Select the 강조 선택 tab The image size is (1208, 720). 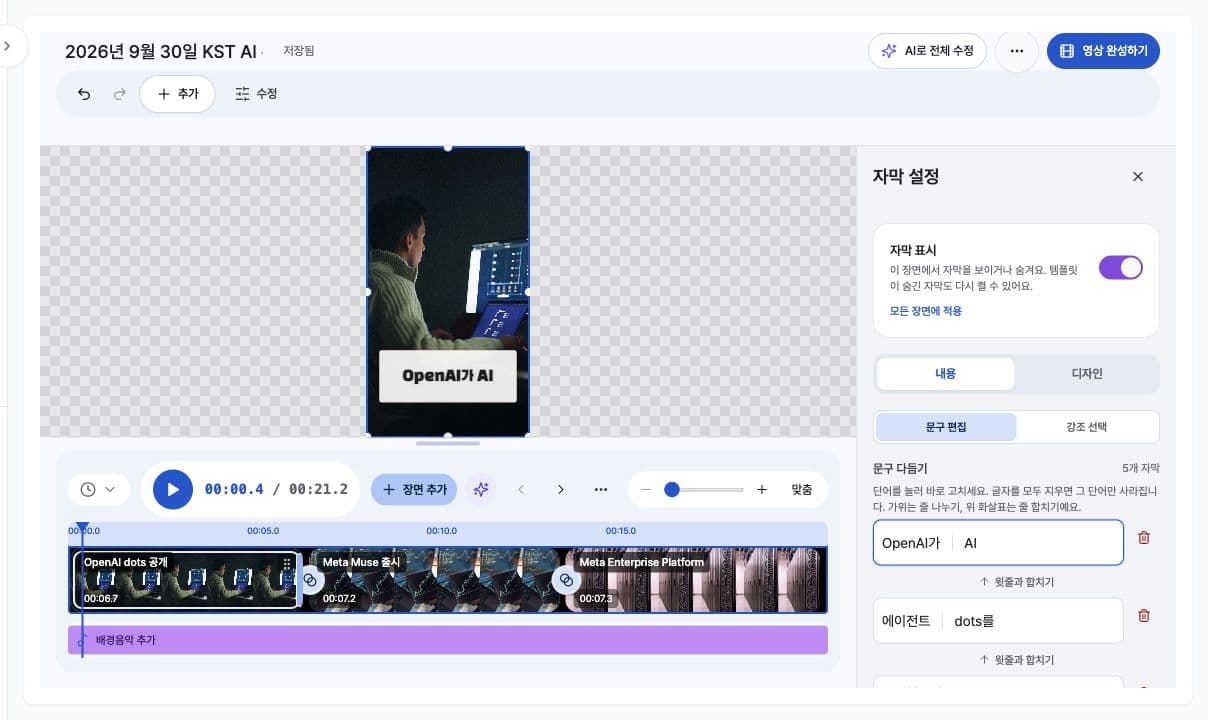coord(1087,427)
